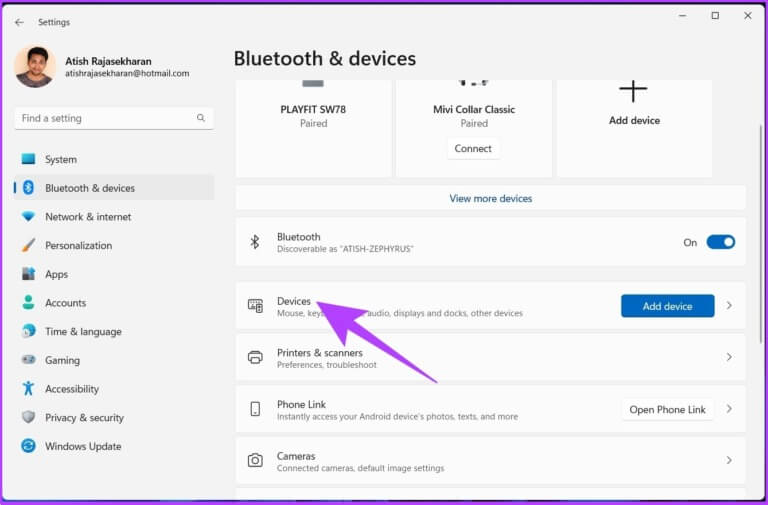Select Bluetooth & devices in sidebar
Viewport: 768px width, 505px height.
click(114, 188)
